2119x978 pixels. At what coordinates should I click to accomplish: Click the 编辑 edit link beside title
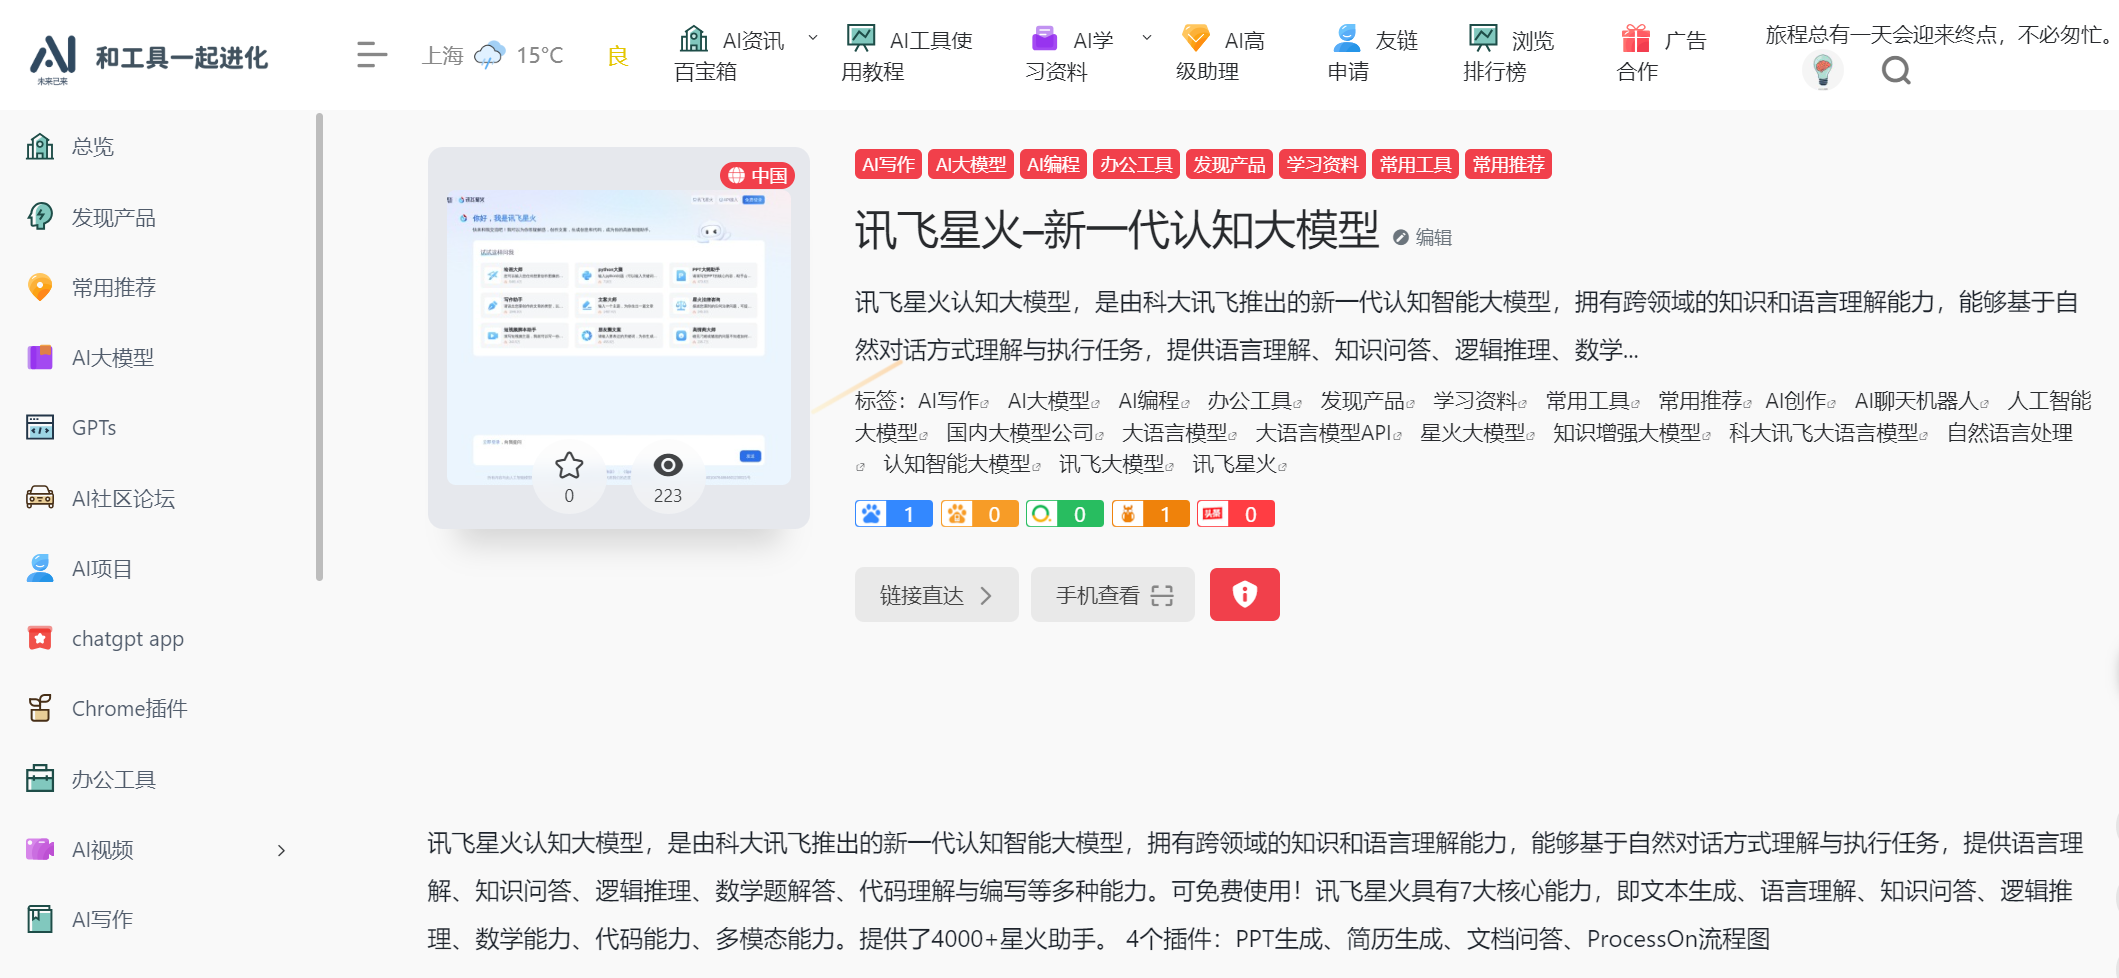[x=1423, y=237]
